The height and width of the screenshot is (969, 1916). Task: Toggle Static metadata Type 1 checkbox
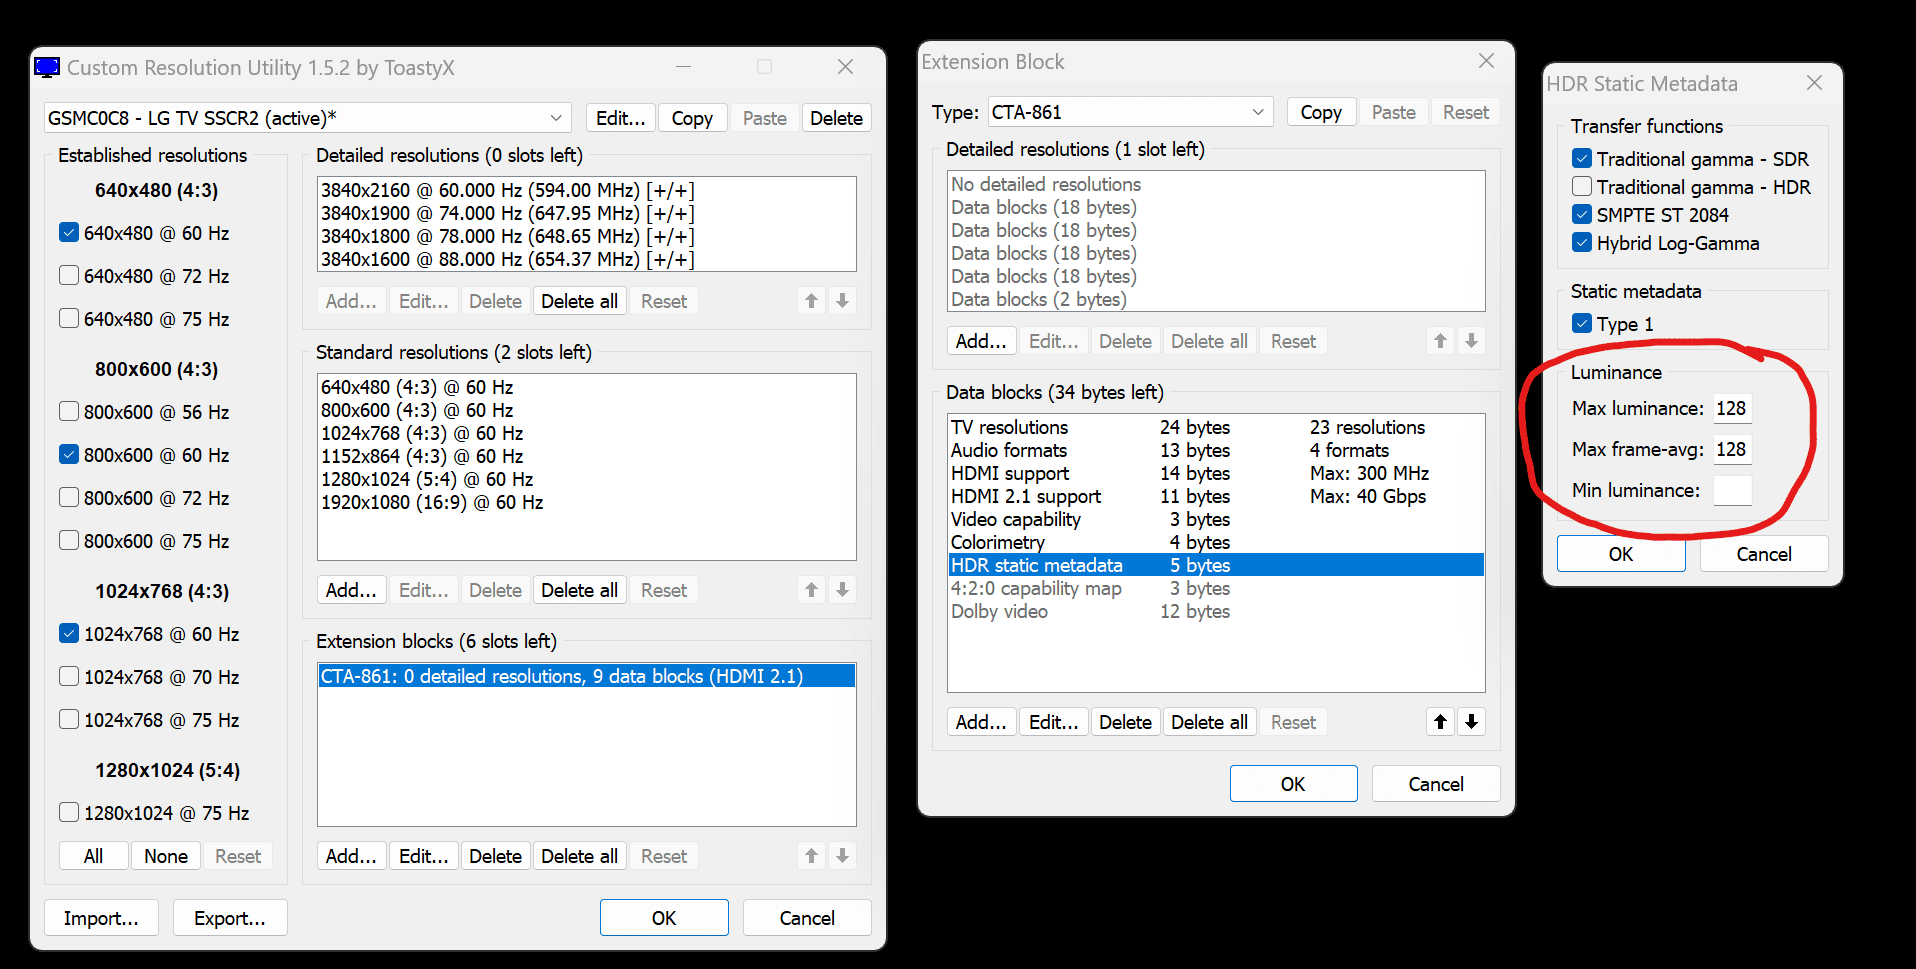[1582, 324]
